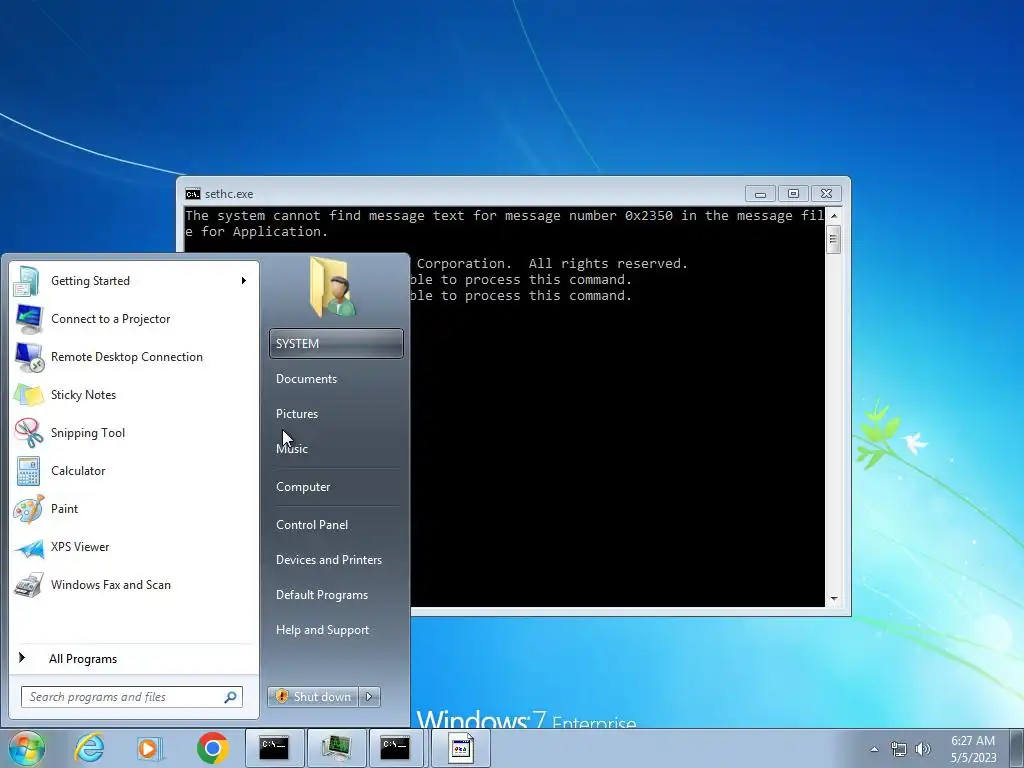Open the notepad-style taskbar icon
The image size is (1024, 768).
pyautogui.click(x=460, y=748)
